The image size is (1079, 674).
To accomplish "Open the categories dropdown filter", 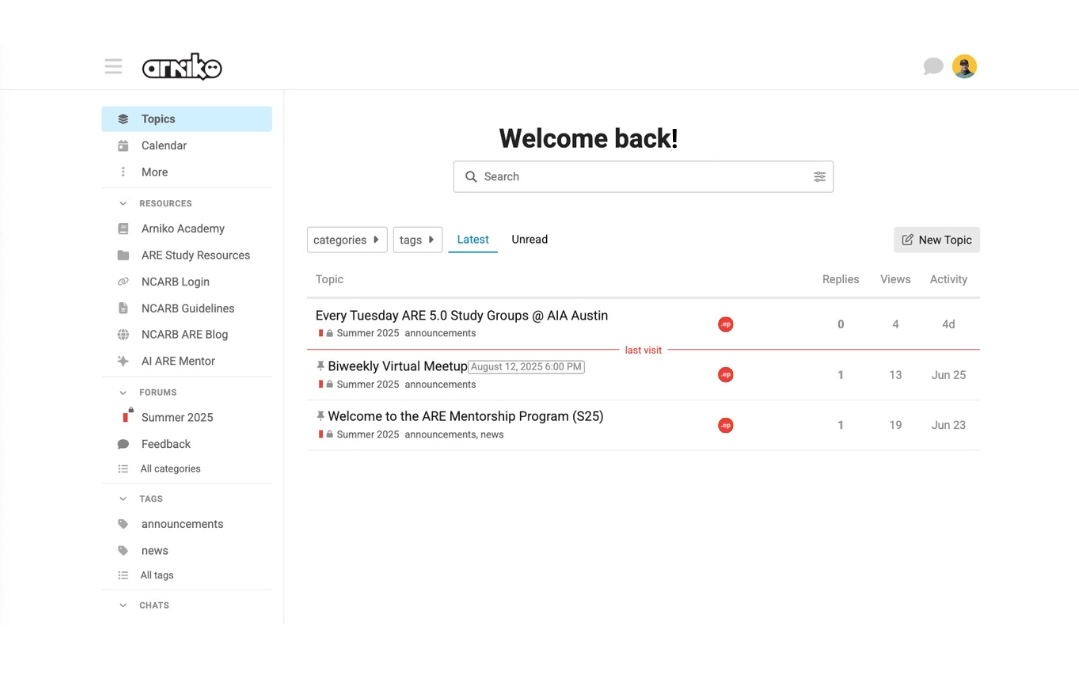I will 347,240.
